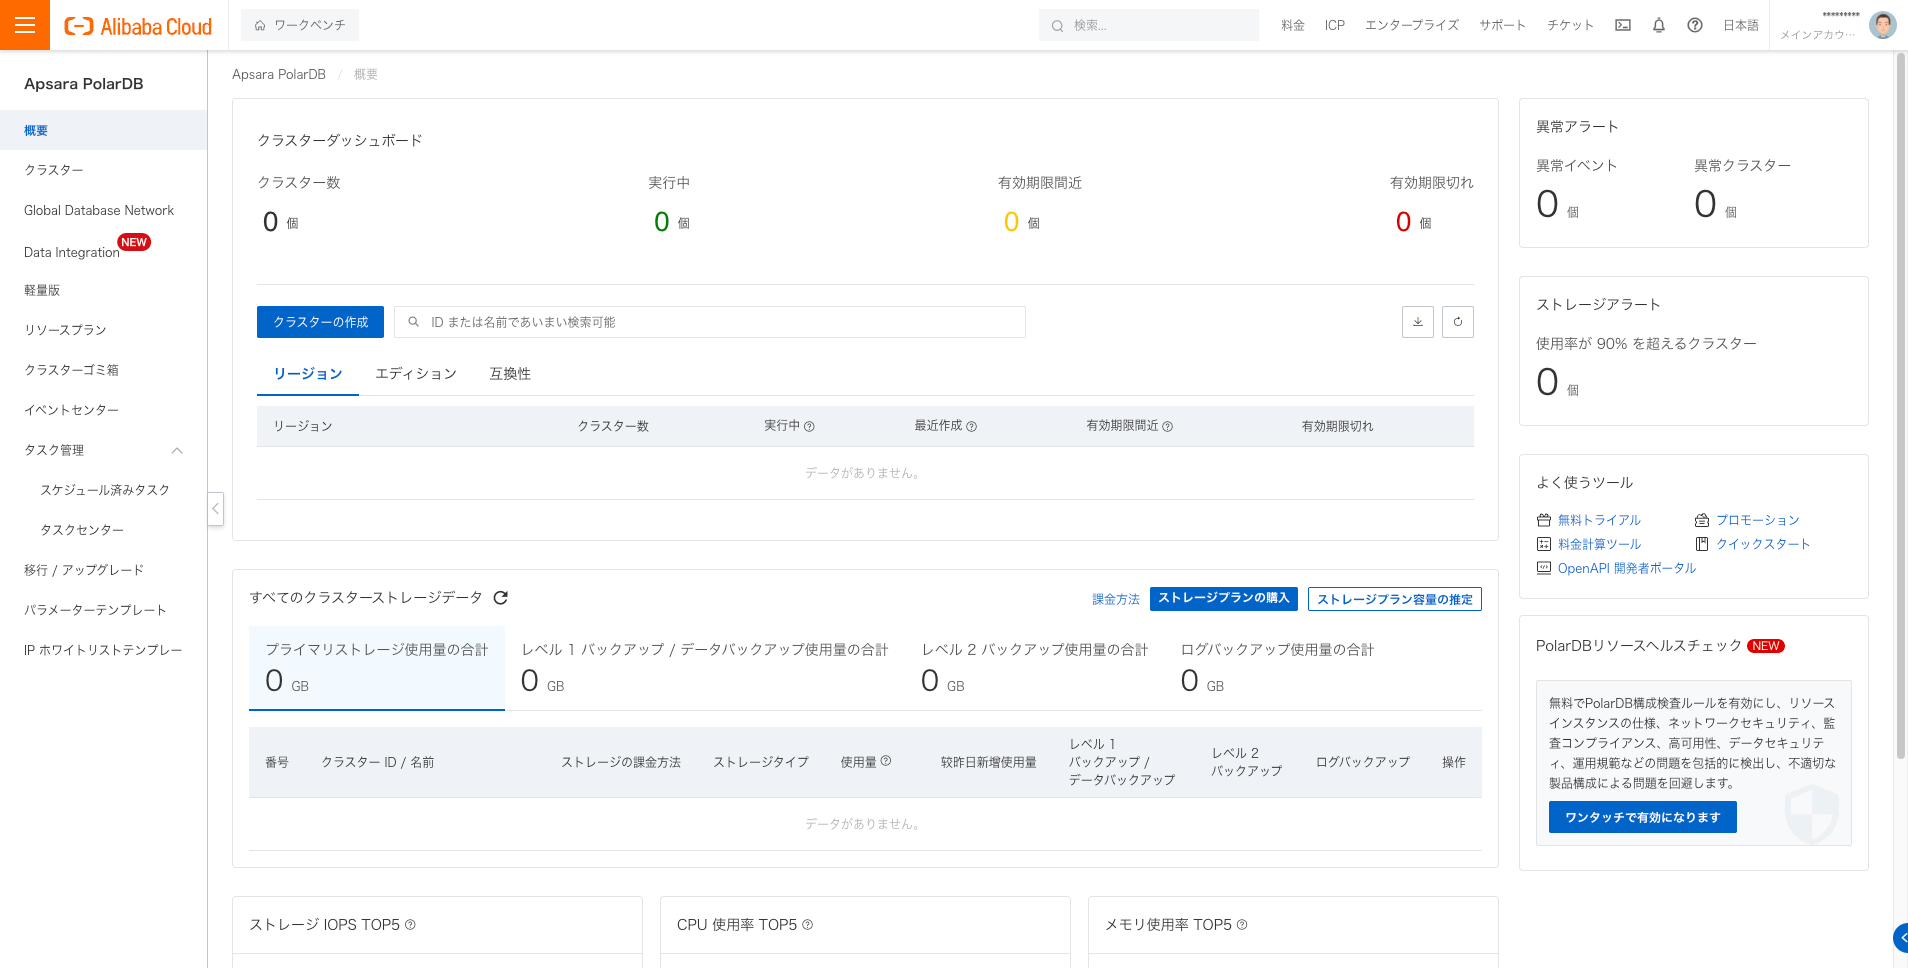Open the プロモーション link
Image resolution: width=1908 pixels, height=968 pixels.
1758,520
